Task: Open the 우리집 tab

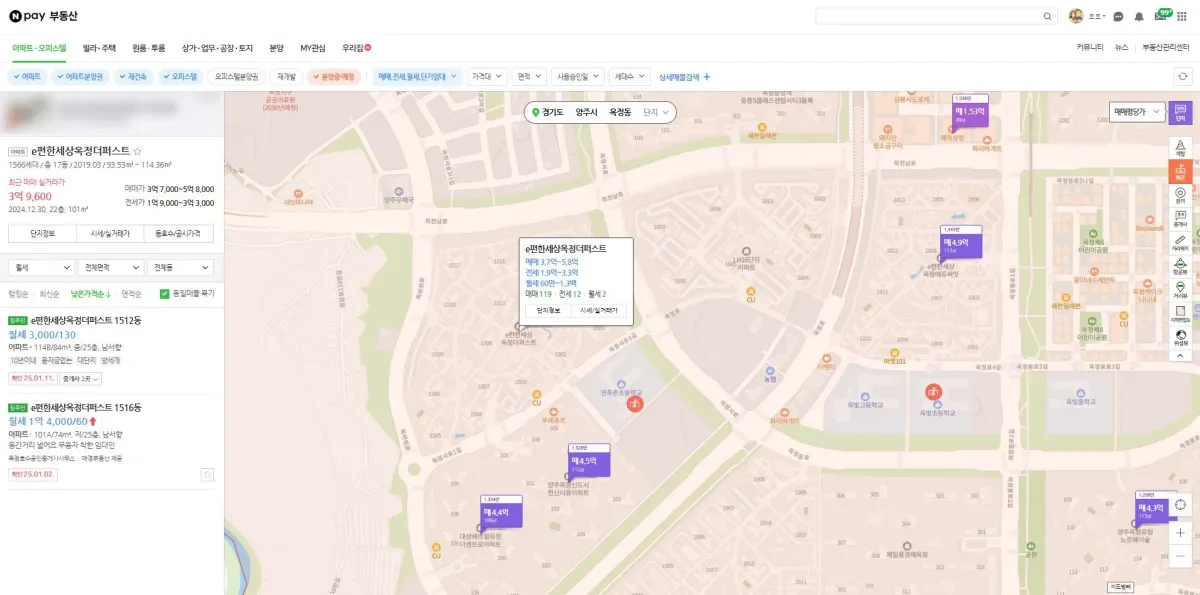Action: click(x=356, y=48)
